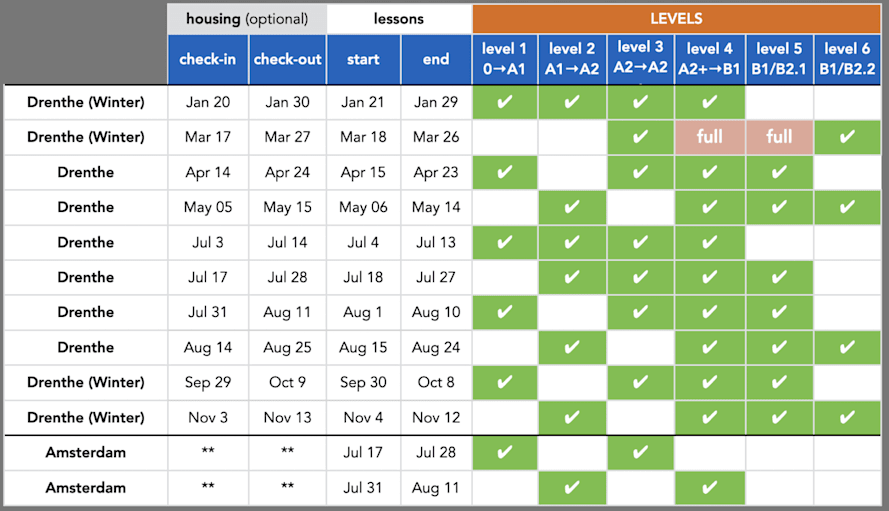Click the Aug 24 end date cell

436,347
